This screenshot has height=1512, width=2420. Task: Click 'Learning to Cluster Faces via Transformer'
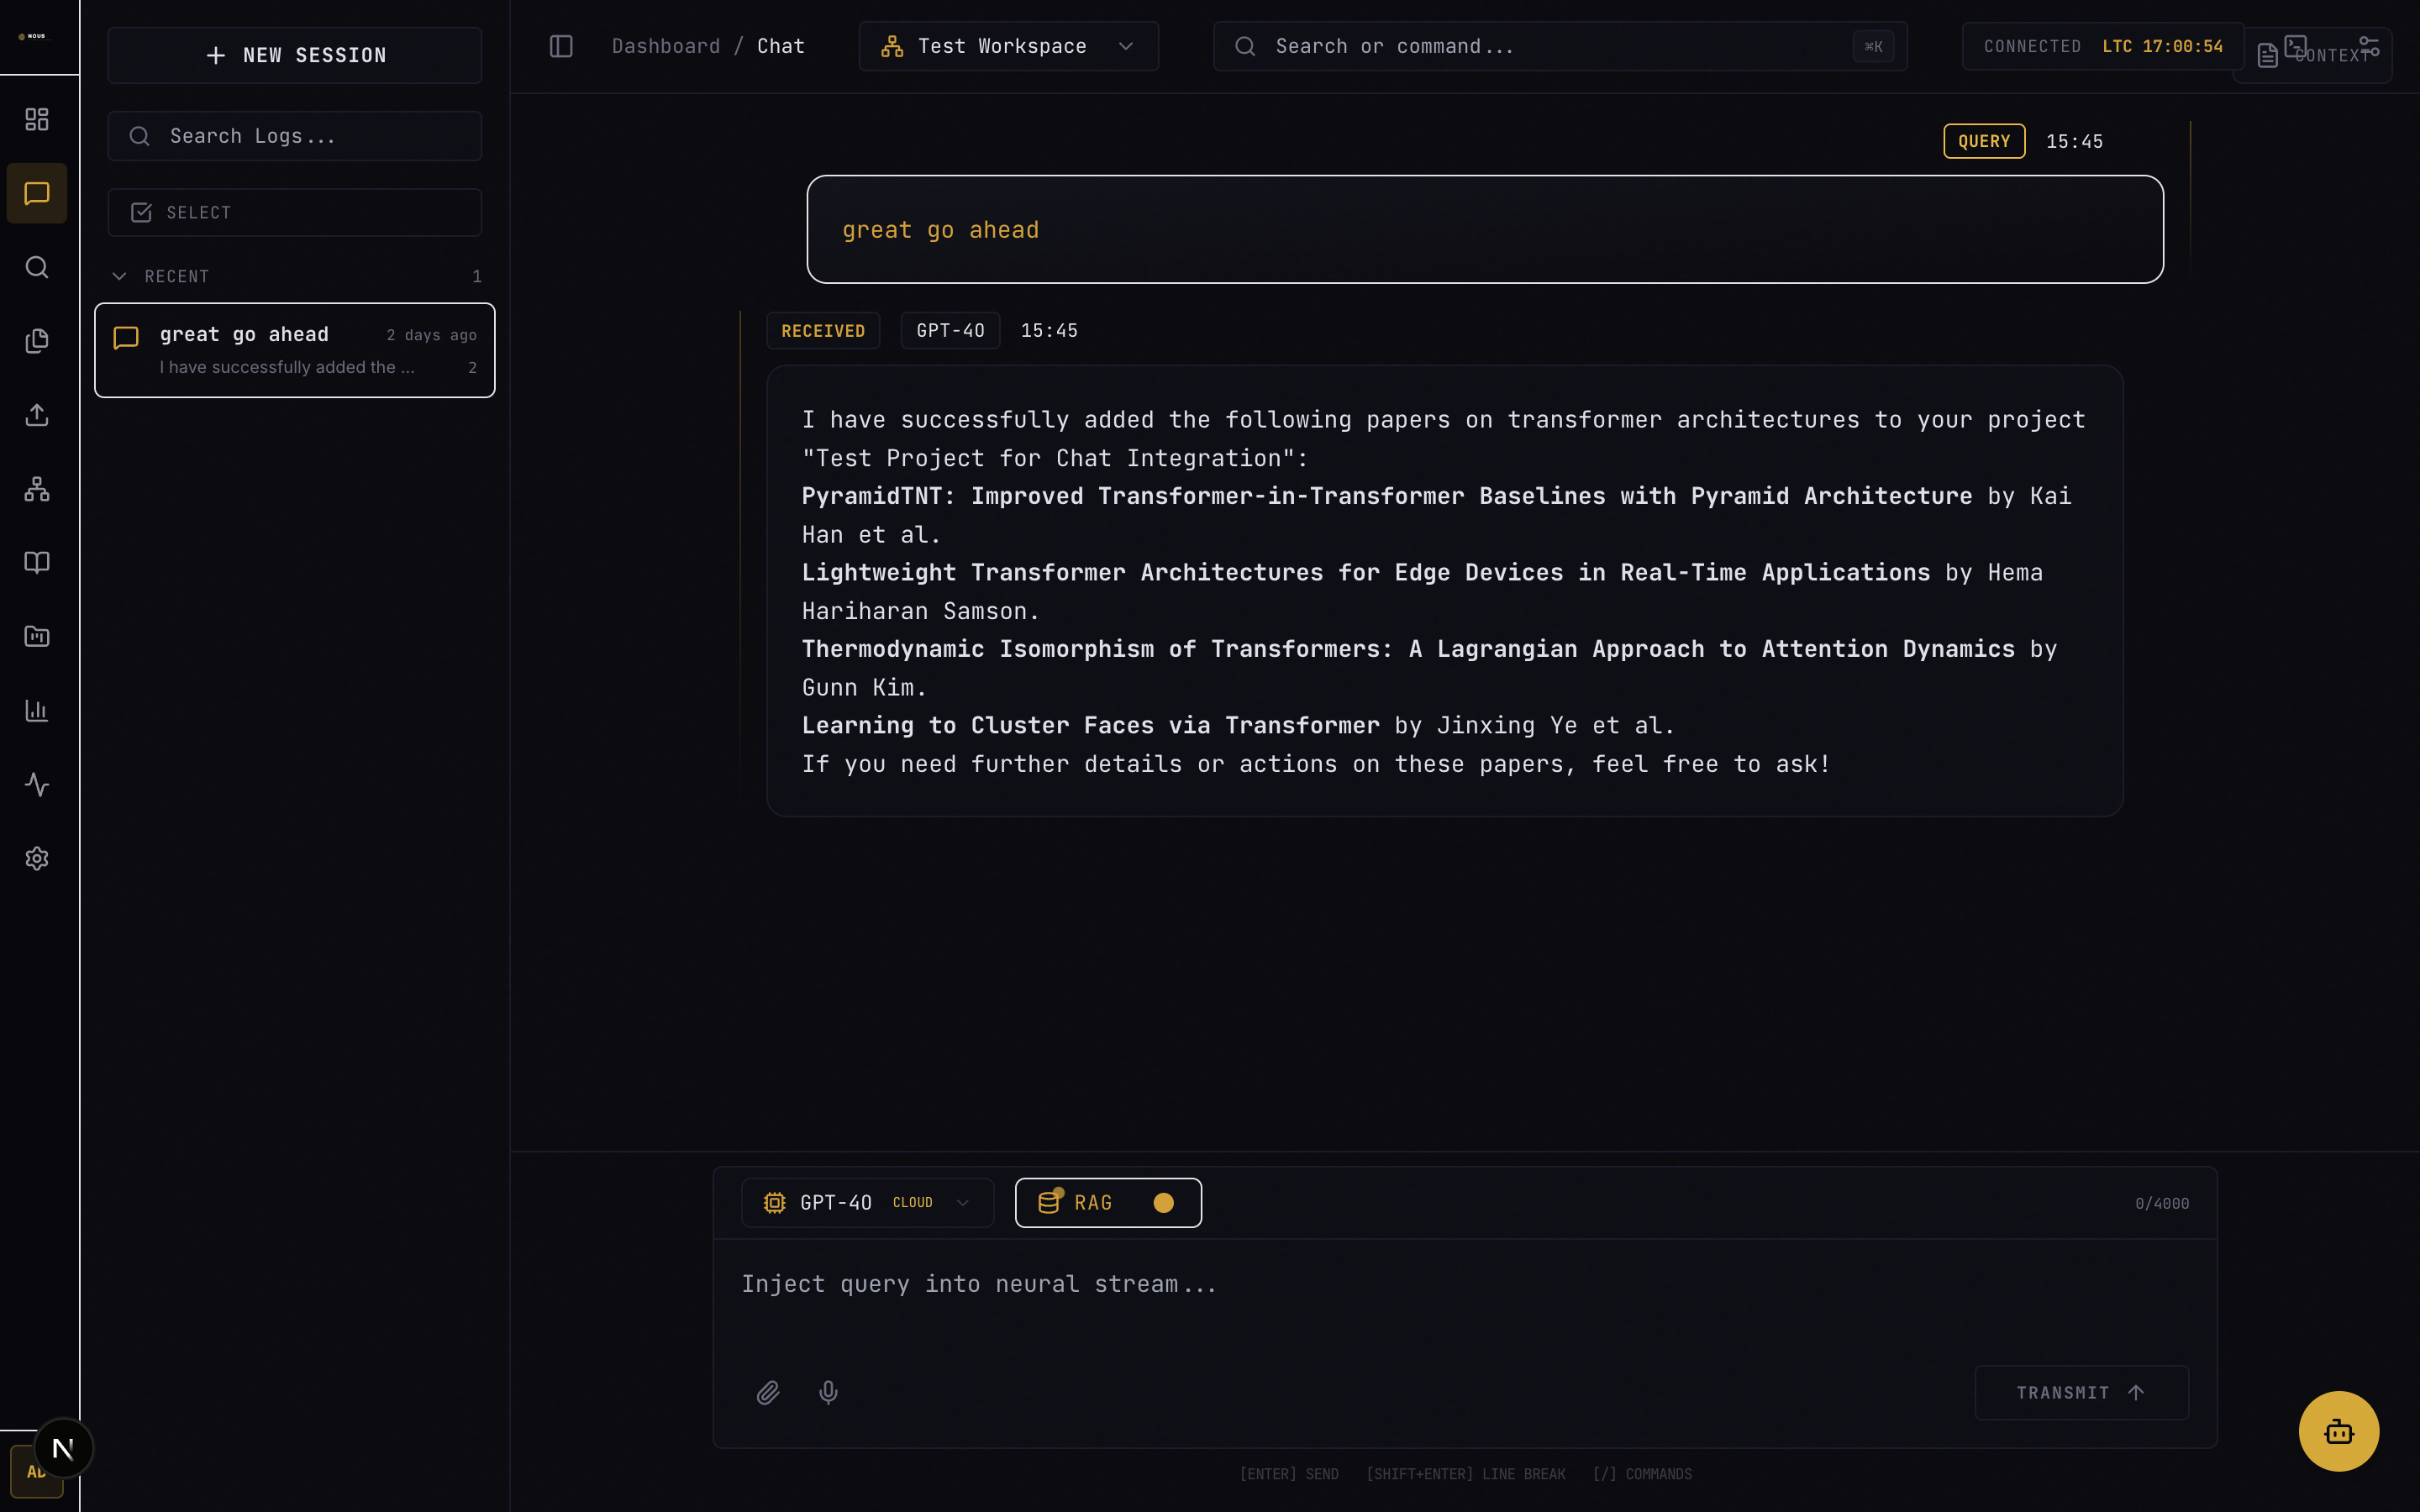tap(1091, 726)
